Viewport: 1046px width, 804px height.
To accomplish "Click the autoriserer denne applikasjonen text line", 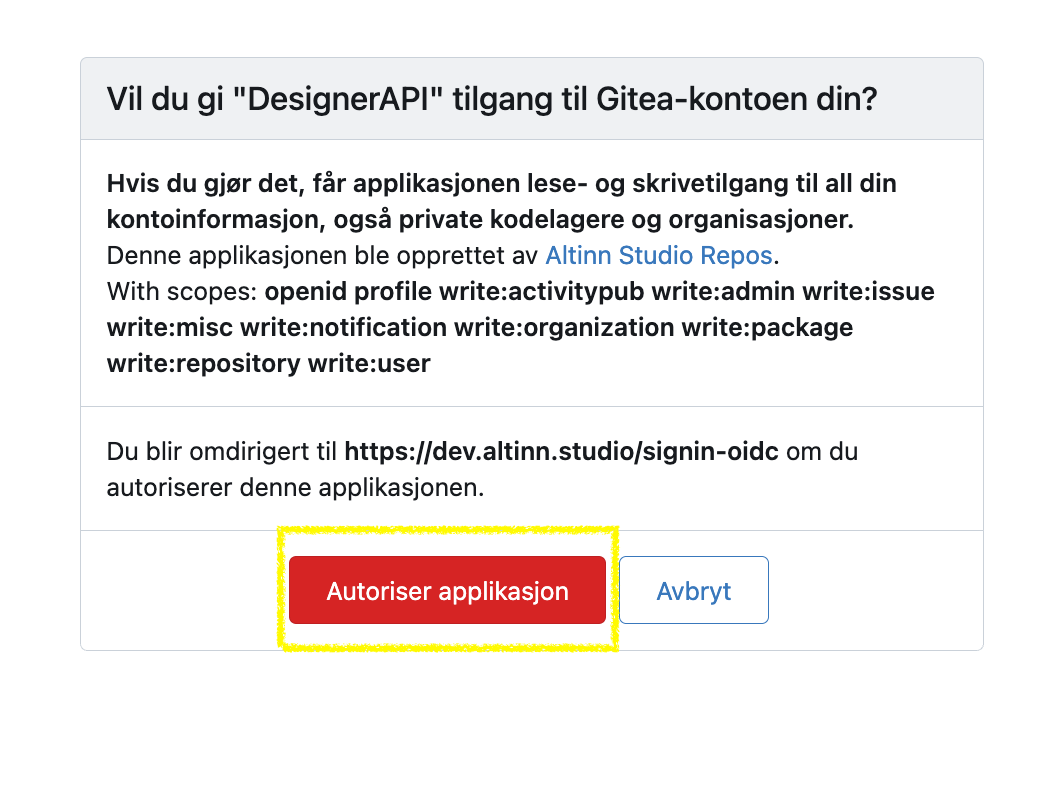I will tap(296, 488).
